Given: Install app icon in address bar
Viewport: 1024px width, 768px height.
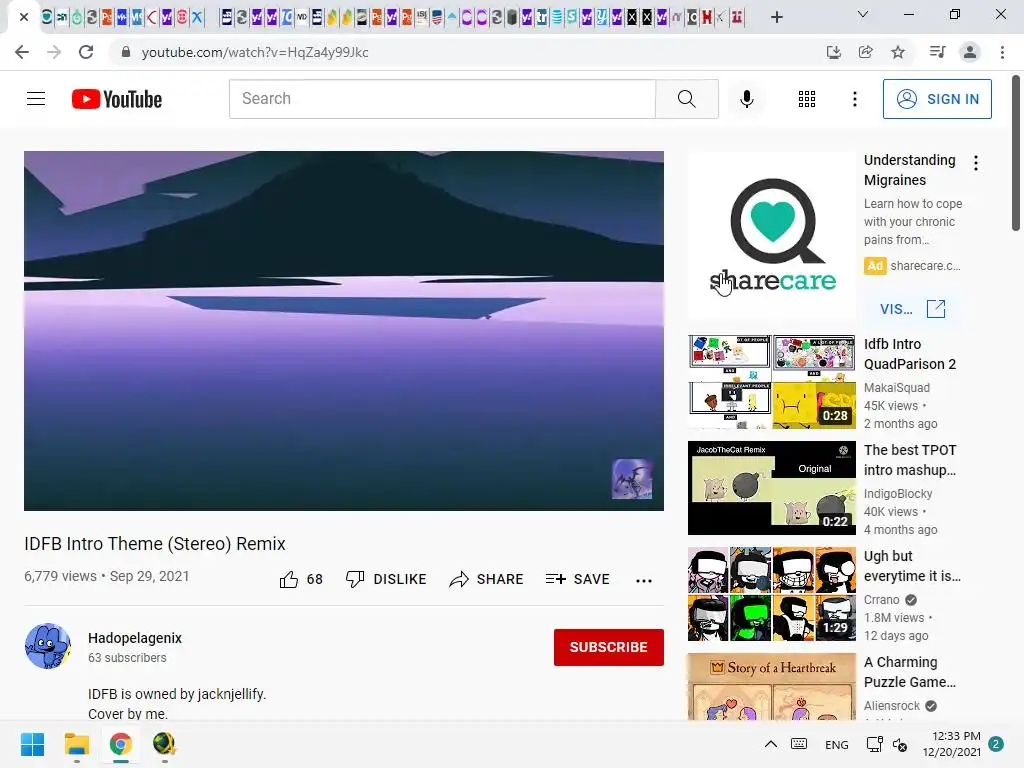Looking at the screenshot, I should [x=833, y=52].
